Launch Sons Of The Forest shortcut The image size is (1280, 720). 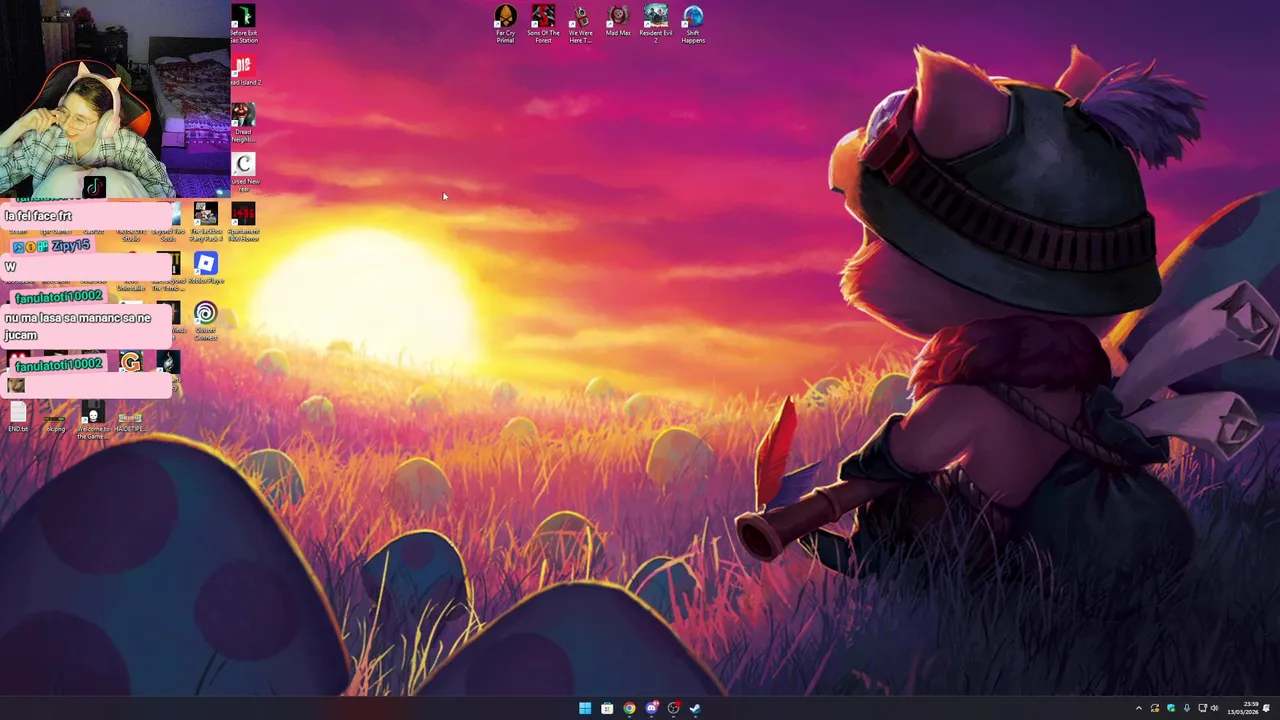[543, 24]
